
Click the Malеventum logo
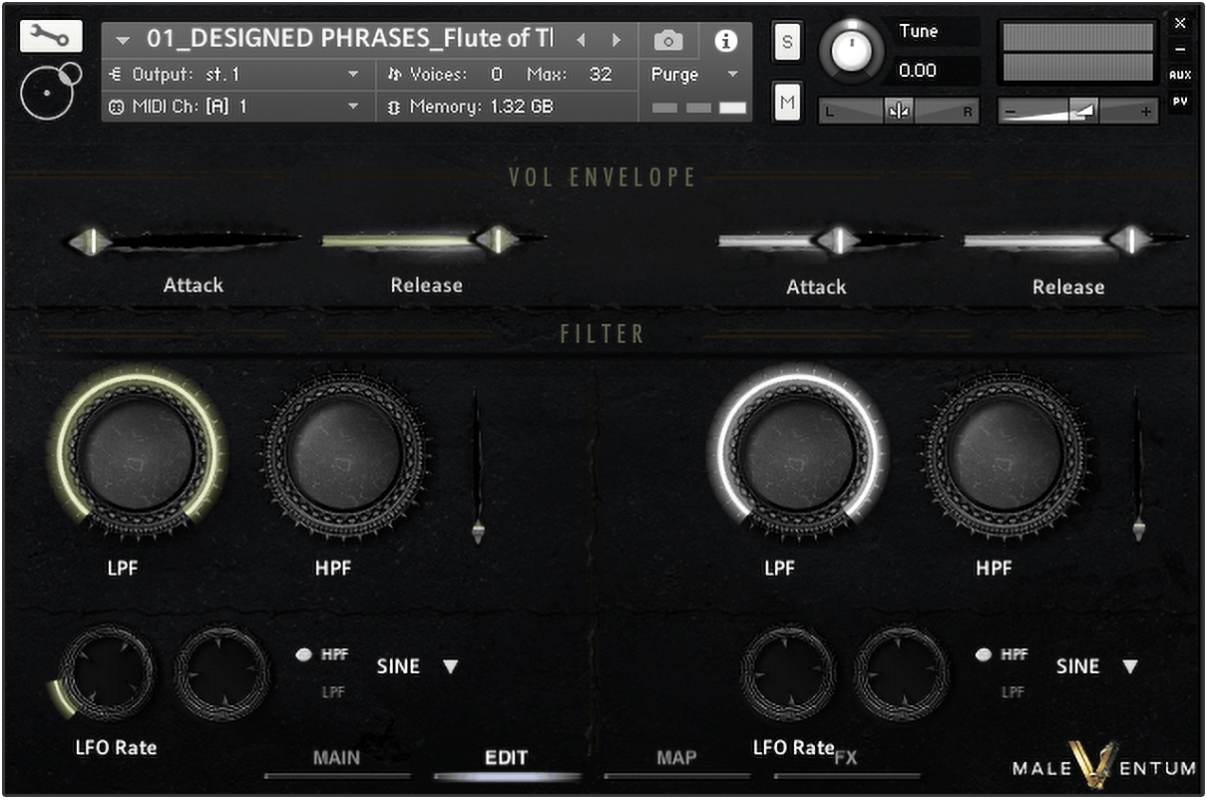click(1103, 767)
